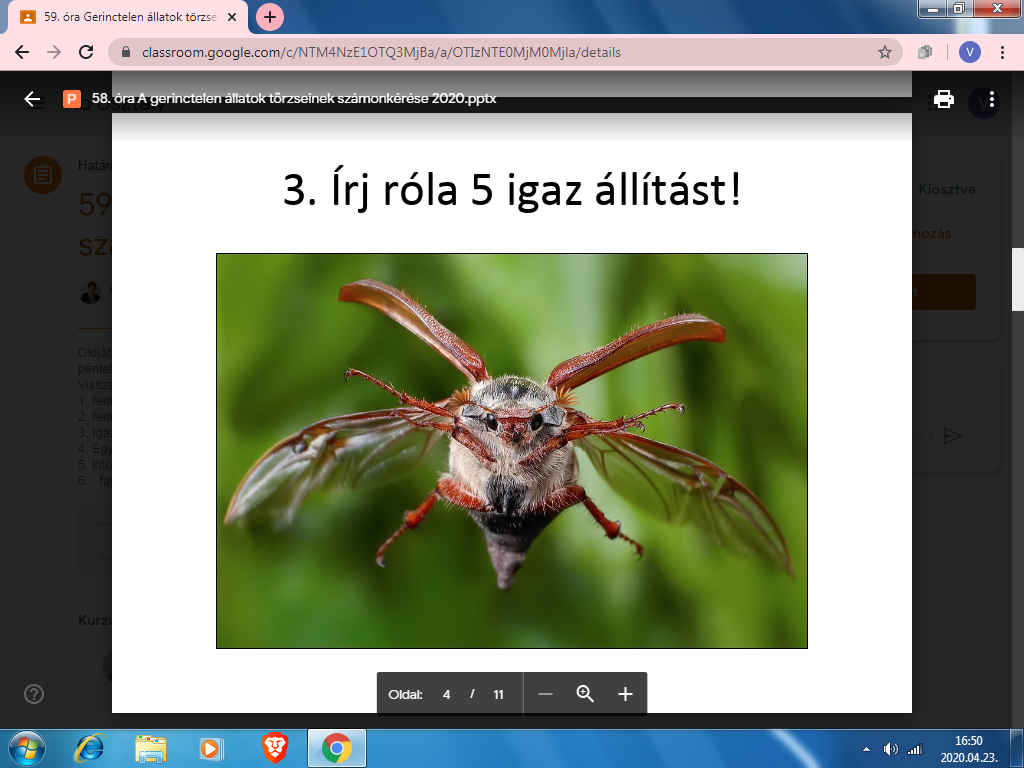Open Brave browser from the taskbar

pyautogui.click(x=275, y=748)
